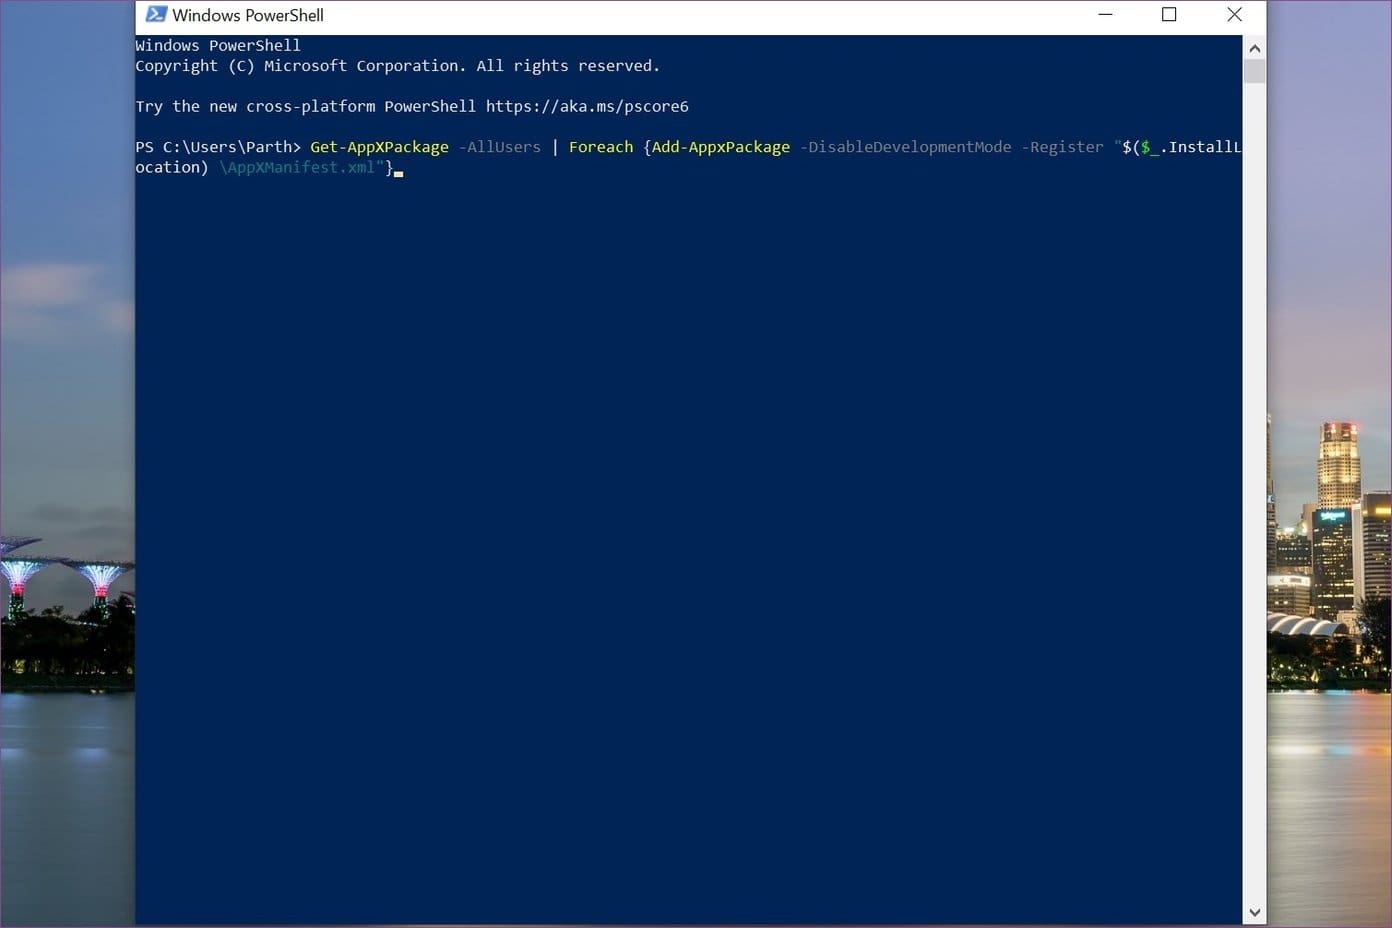Image resolution: width=1392 pixels, height=928 pixels.
Task: Click the PowerShell icon in title bar
Action: click(156, 14)
